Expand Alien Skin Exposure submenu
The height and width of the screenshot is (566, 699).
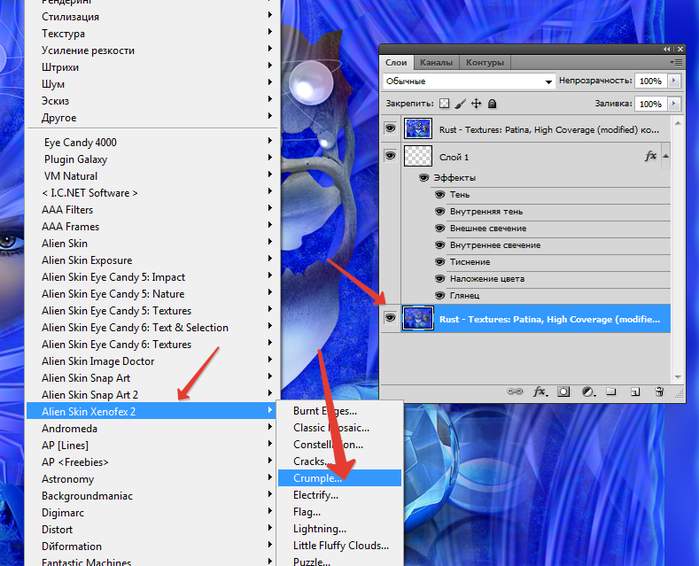[x=152, y=260]
